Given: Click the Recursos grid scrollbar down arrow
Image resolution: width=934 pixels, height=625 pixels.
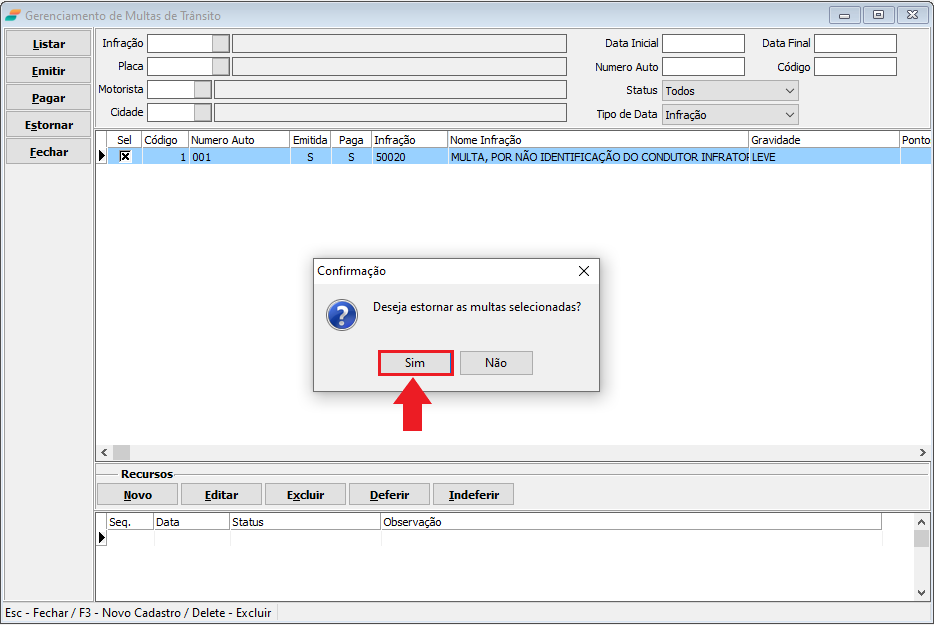Looking at the screenshot, I should (922, 592).
